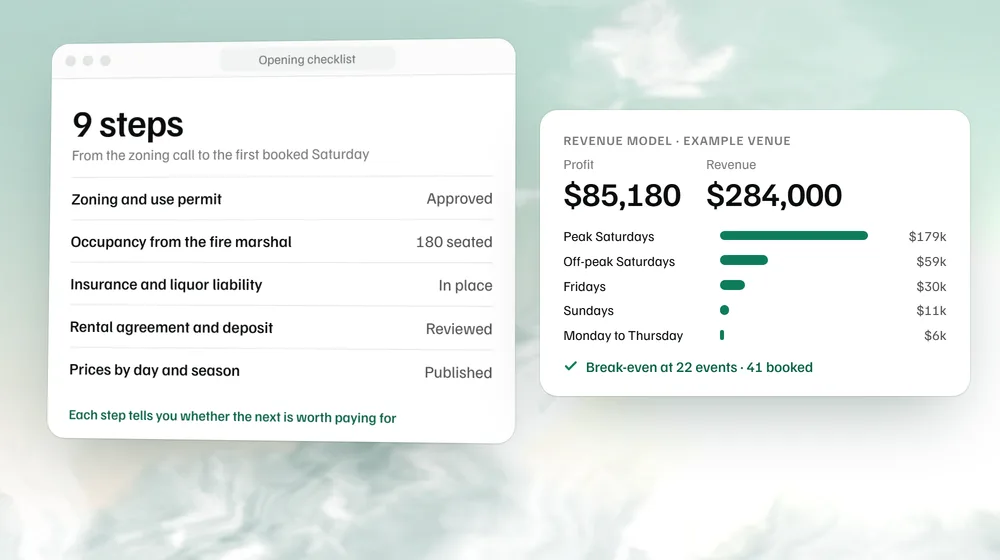Select 'Prices by day and season'
Screen dimensions: 1000x560
pos(154,370)
